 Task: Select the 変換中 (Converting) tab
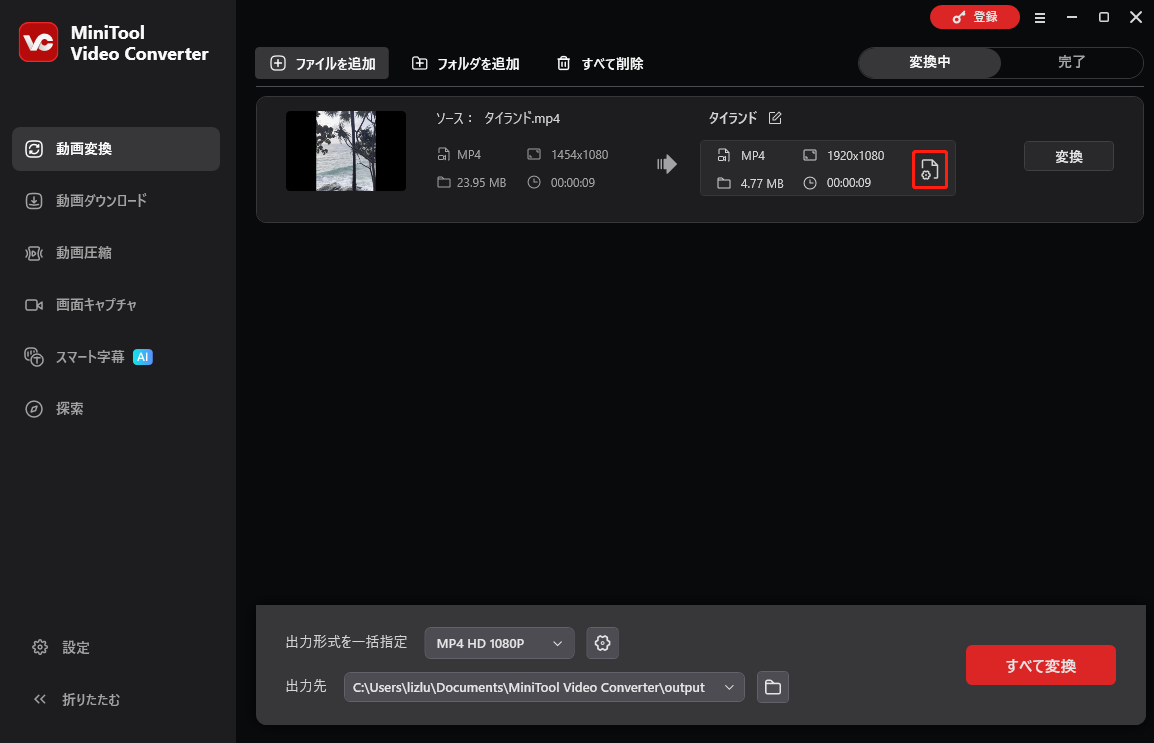coord(928,62)
